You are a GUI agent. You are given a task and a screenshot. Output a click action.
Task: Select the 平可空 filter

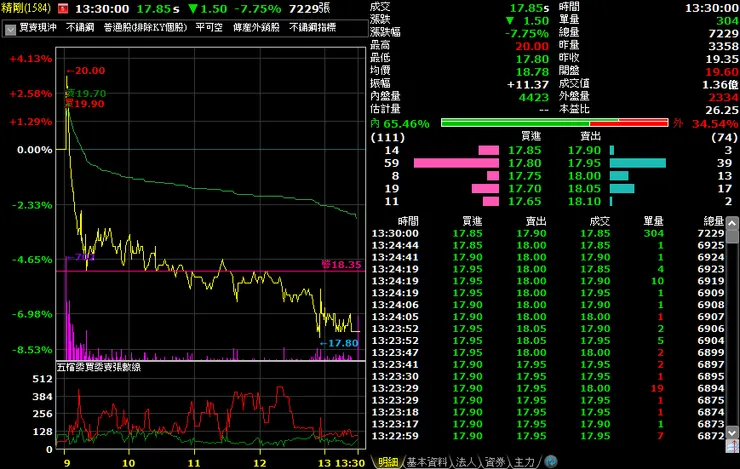pyautogui.click(x=209, y=27)
